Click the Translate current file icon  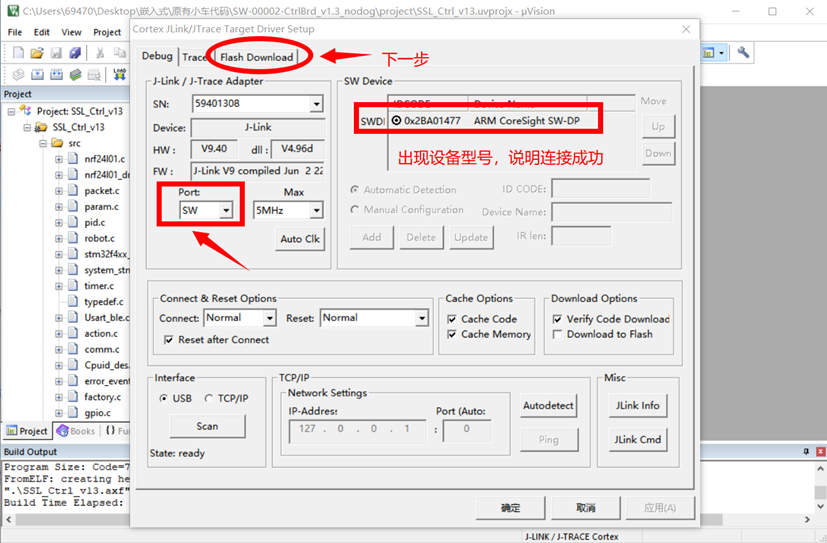point(18,75)
